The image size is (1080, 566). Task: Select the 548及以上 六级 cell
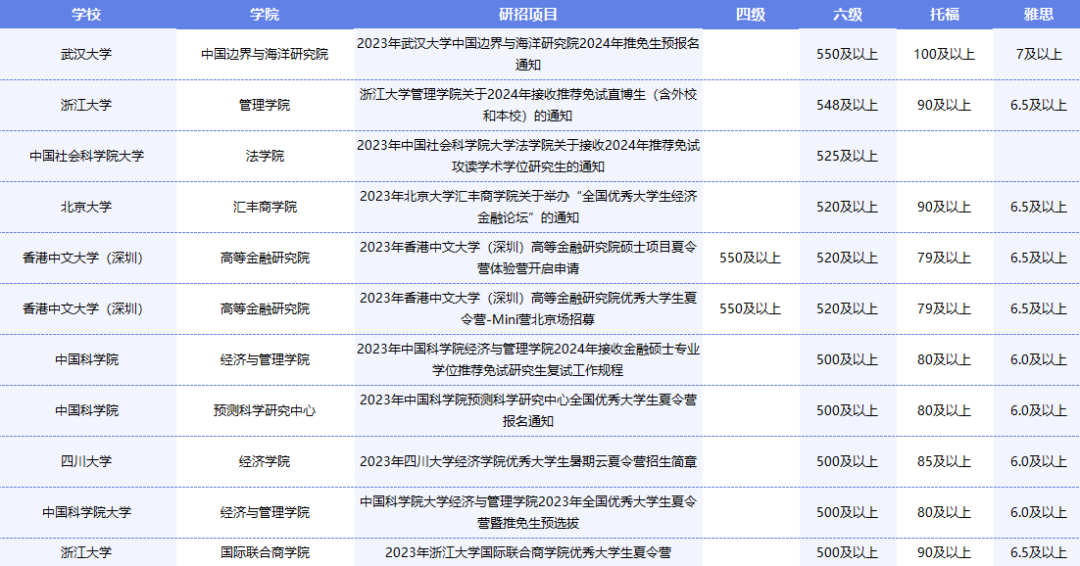click(847, 105)
